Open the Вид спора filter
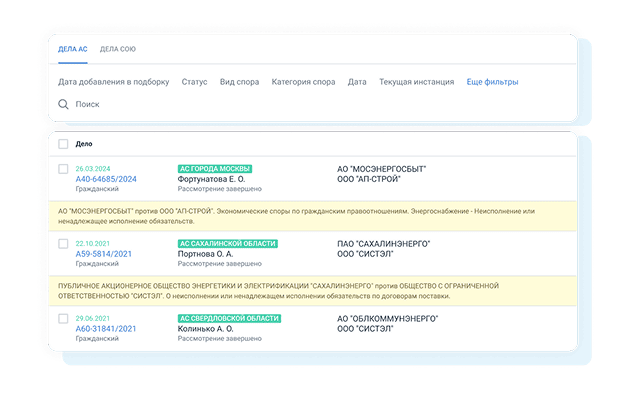 tap(241, 82)
